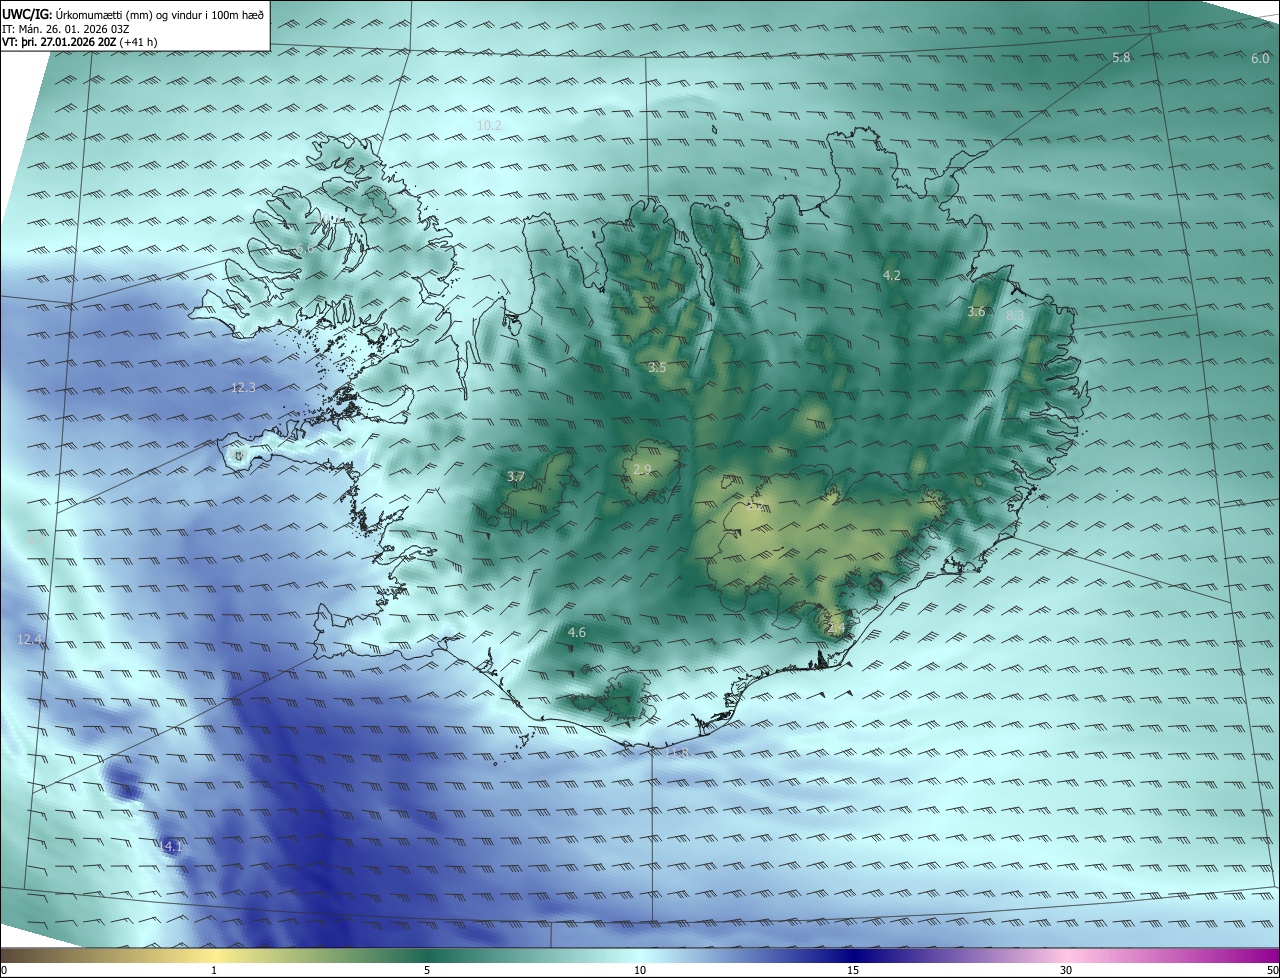Screen dimensions: 1280x978
Task: Select the '12.3' value label
Action: [243, 388]
